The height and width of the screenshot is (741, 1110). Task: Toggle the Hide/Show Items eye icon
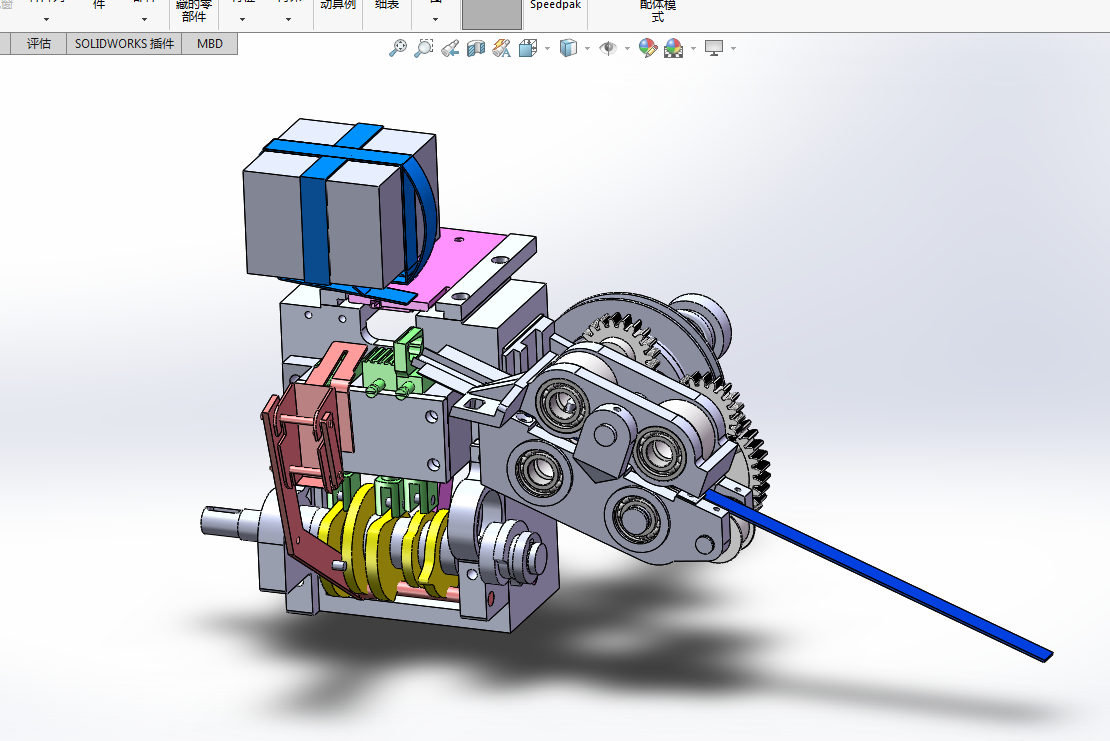coord(608,48)
